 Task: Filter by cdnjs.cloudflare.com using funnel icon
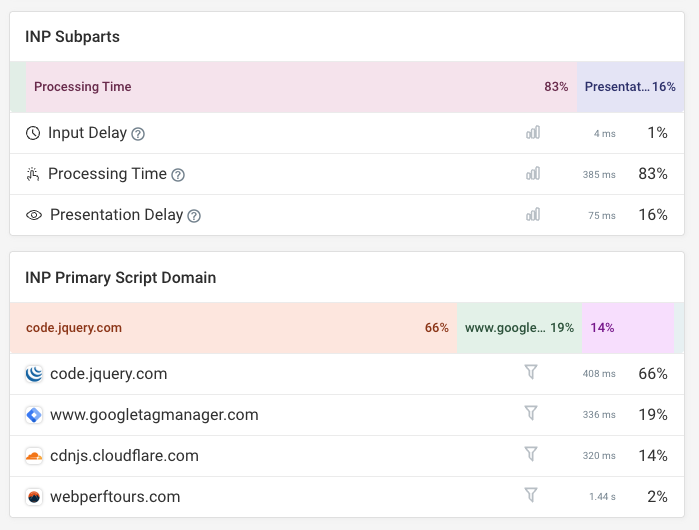click(x=531, y=454)
